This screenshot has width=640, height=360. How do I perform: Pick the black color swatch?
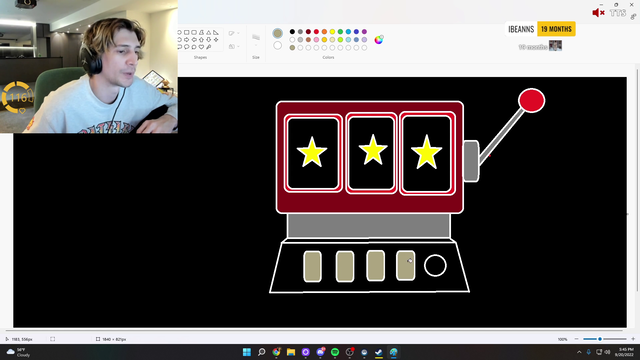click(x=292, y=31)
